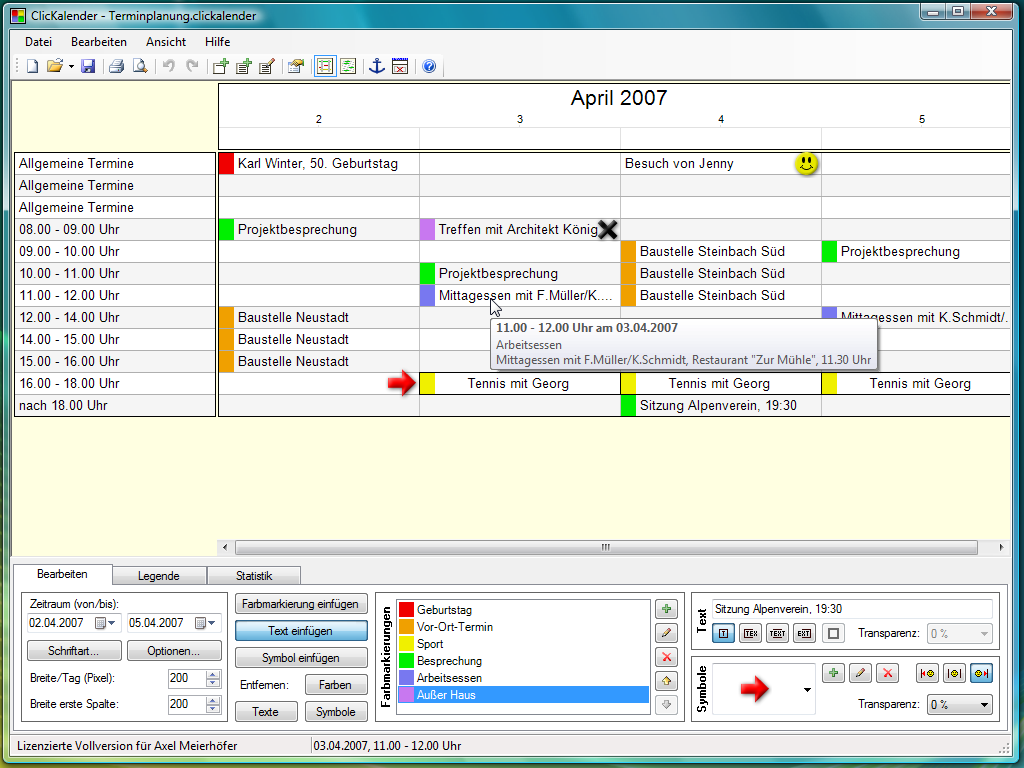The height and width of the screenshot is (768, 1024).
Task: Add a new color marking with green plus
Action: pyautogui.click(x=667, y=609)
